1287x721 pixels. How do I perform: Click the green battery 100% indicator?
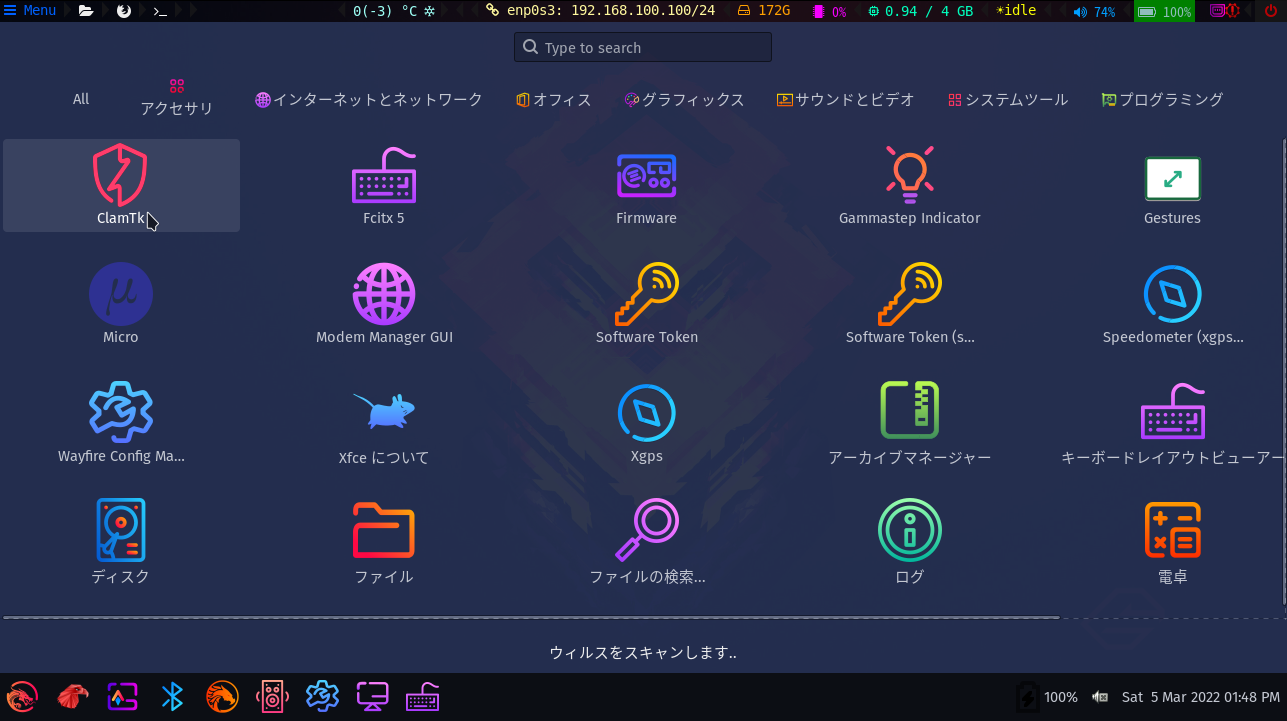tap(1164, 12)
